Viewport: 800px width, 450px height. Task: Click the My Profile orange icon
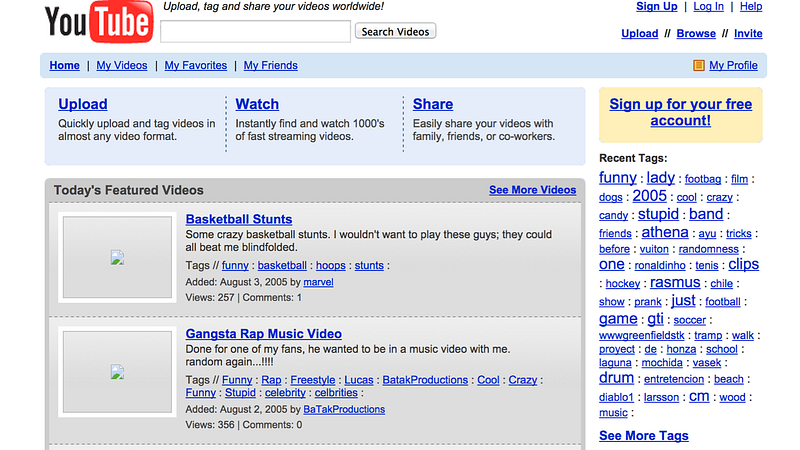point(698,65)
